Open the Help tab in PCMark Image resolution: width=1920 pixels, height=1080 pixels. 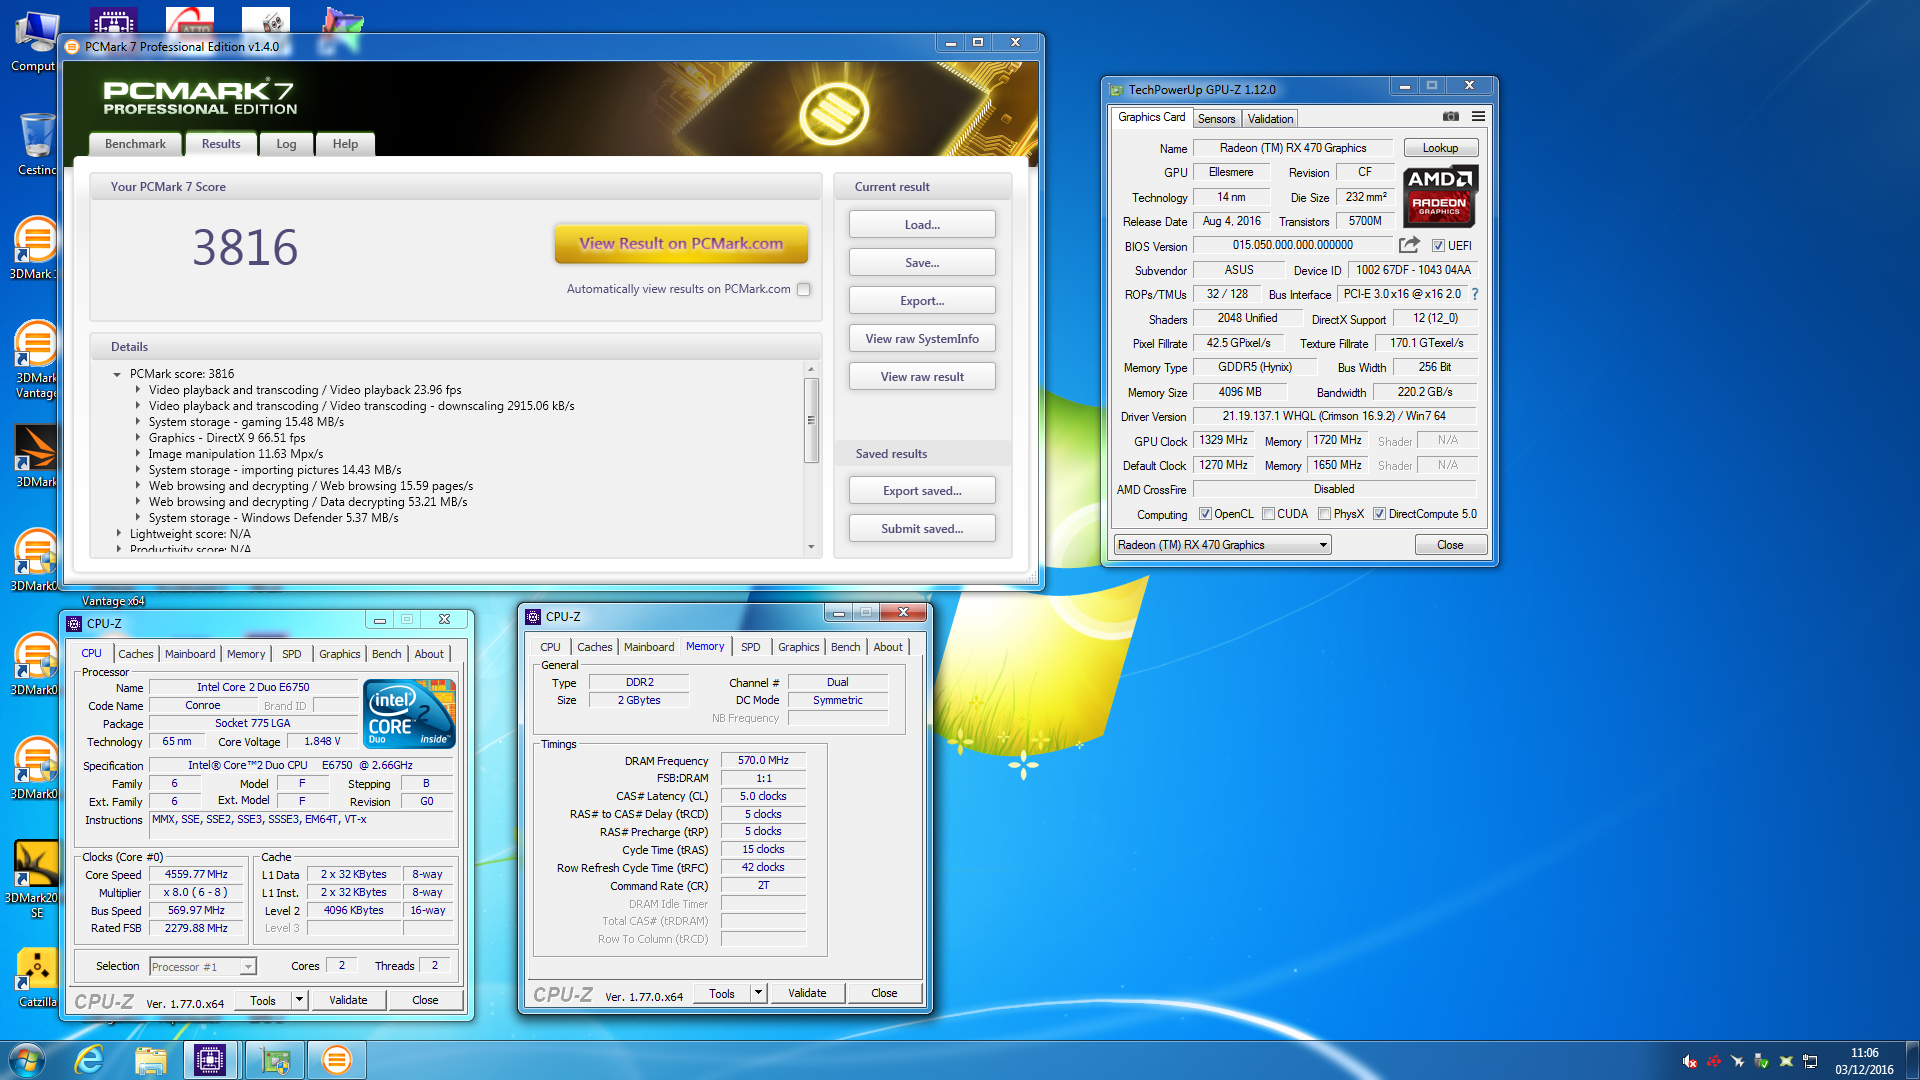click(345, 144)
